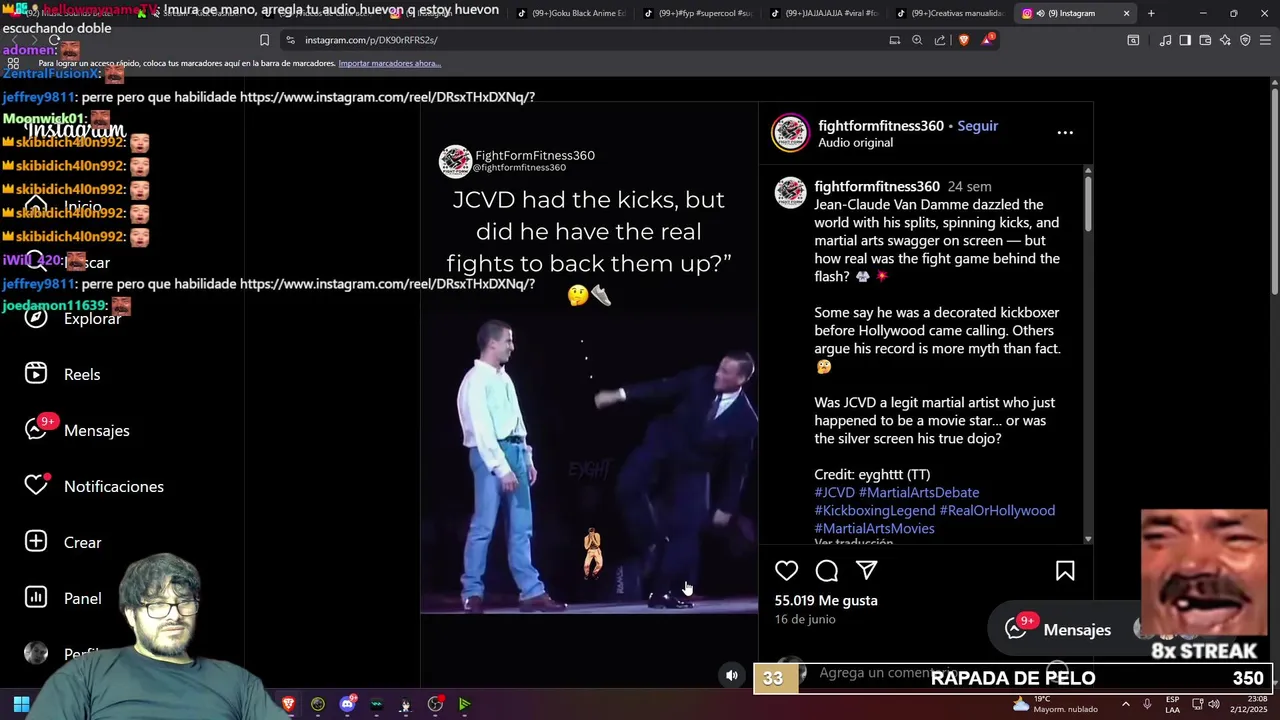This screenshot has height=720, width=1280.
Task: Open OBS Studio from the taskbar
Action: coord(435,704)
